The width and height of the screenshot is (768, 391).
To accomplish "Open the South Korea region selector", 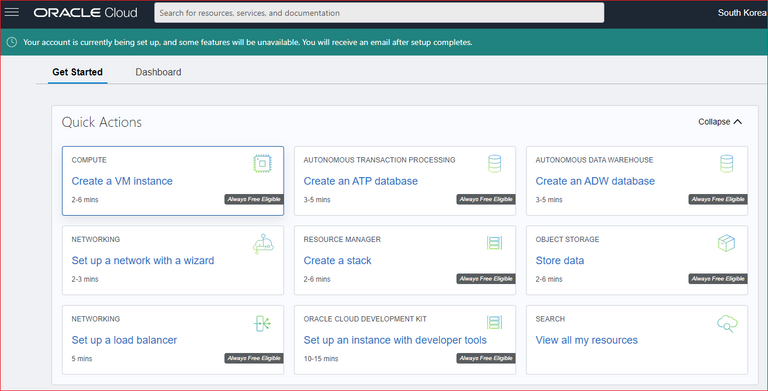I will coord(742,13).
